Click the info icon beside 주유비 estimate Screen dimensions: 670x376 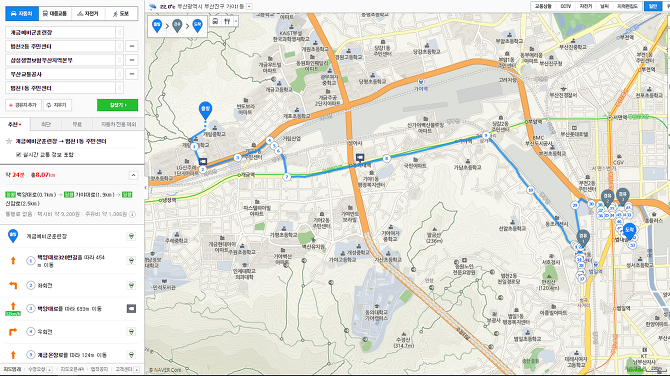[x=132, y=214]
